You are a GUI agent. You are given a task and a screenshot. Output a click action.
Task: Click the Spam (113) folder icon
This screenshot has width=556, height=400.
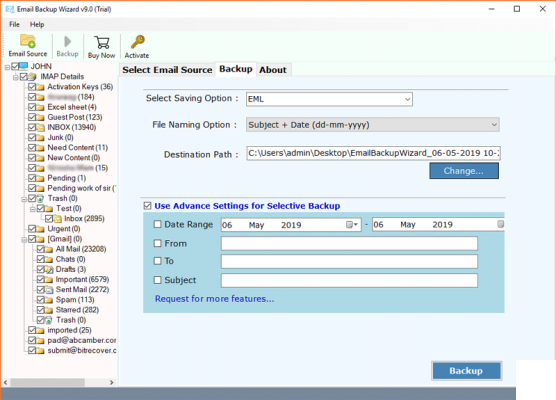pos(49,300)
